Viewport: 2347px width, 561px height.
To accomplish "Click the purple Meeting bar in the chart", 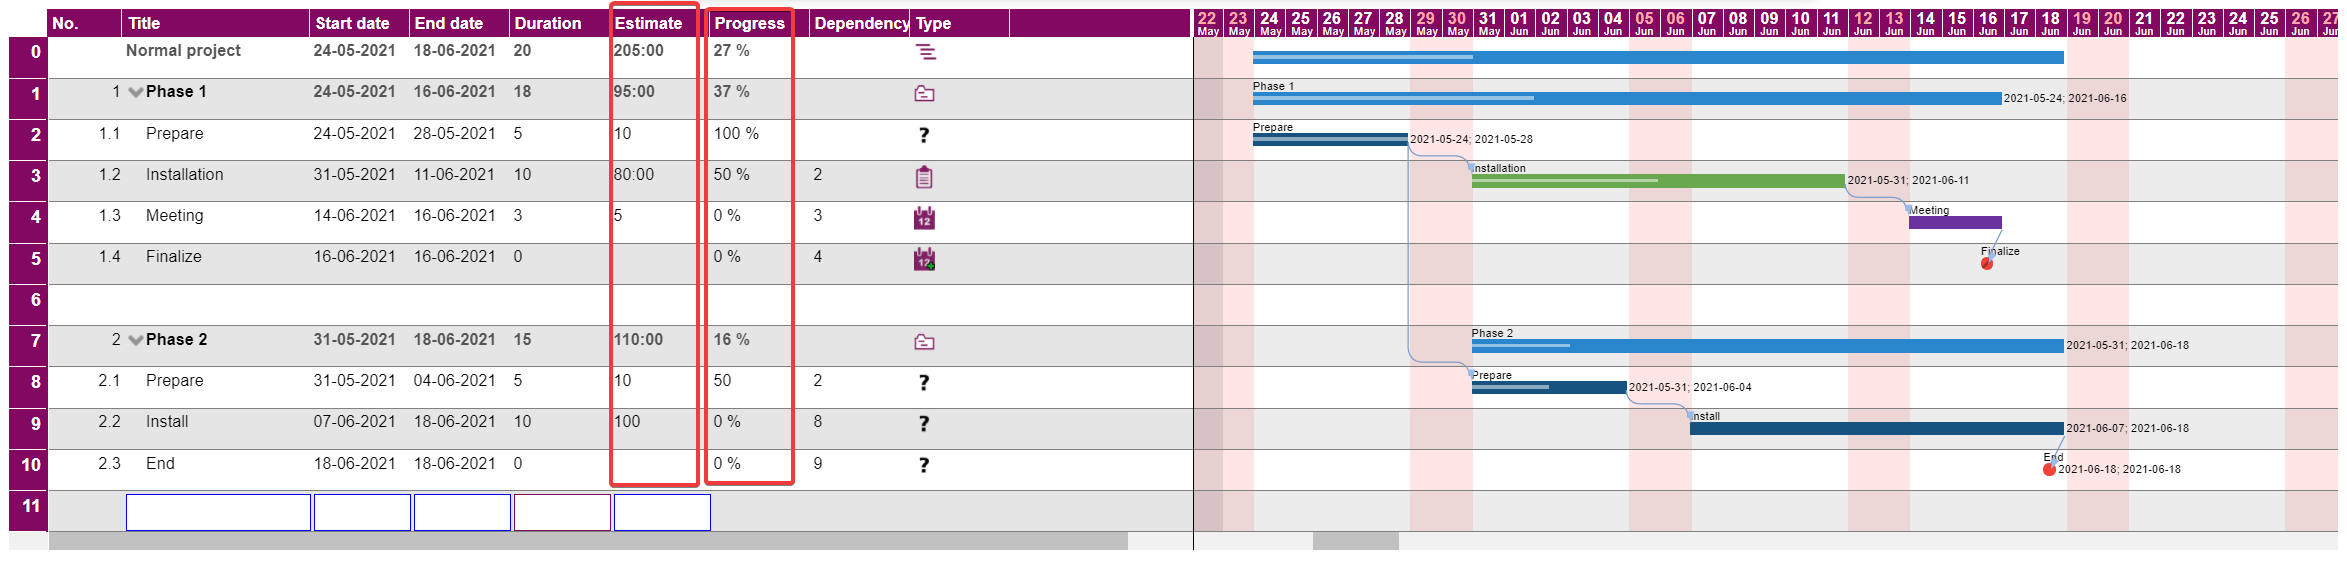I will [x=1954, y=223].
